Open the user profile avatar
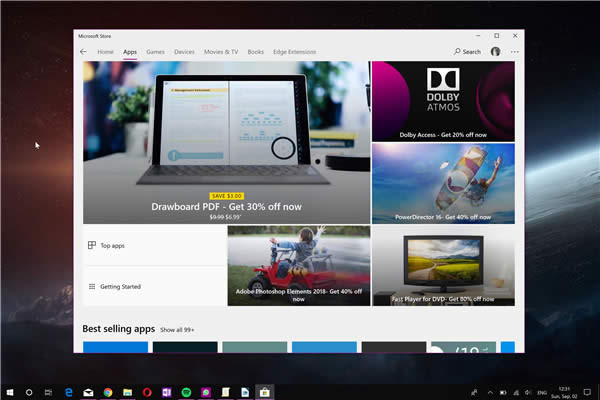The width and height of the screenshot is (600, 400). pyautogui.click(x=495, y=51)
